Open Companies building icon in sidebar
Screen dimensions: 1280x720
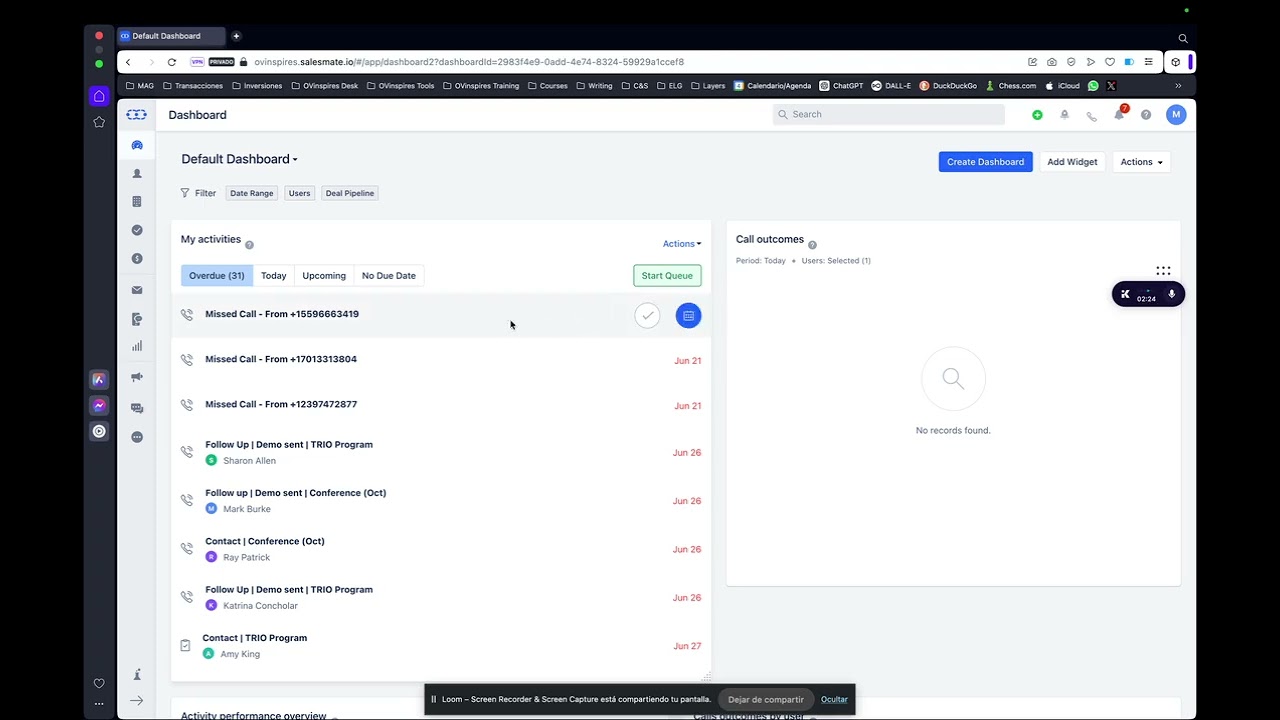tap(137, 202)
